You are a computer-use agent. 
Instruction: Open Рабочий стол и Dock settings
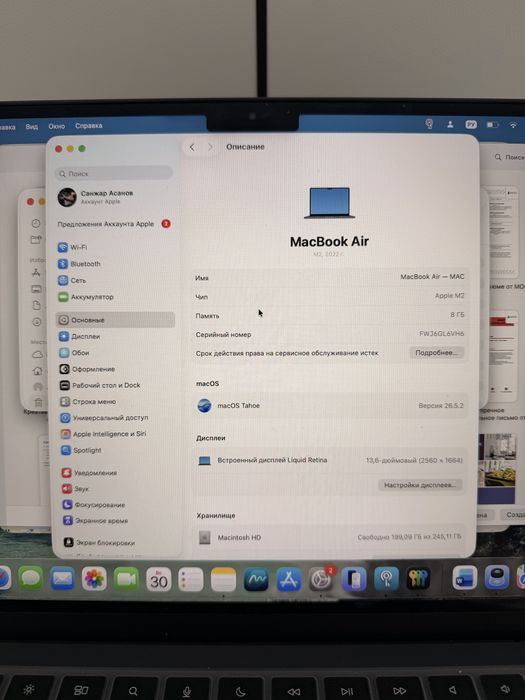(100, 385)
